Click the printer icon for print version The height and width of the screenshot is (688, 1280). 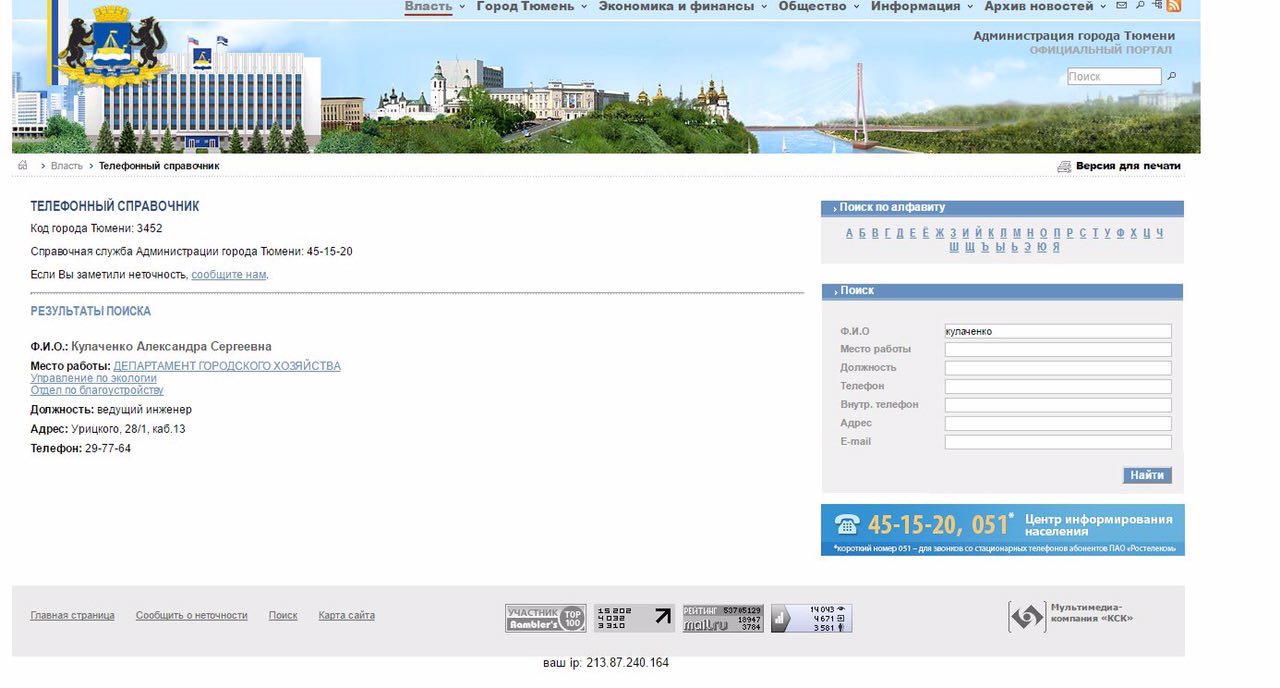[x=1064, y=166]
